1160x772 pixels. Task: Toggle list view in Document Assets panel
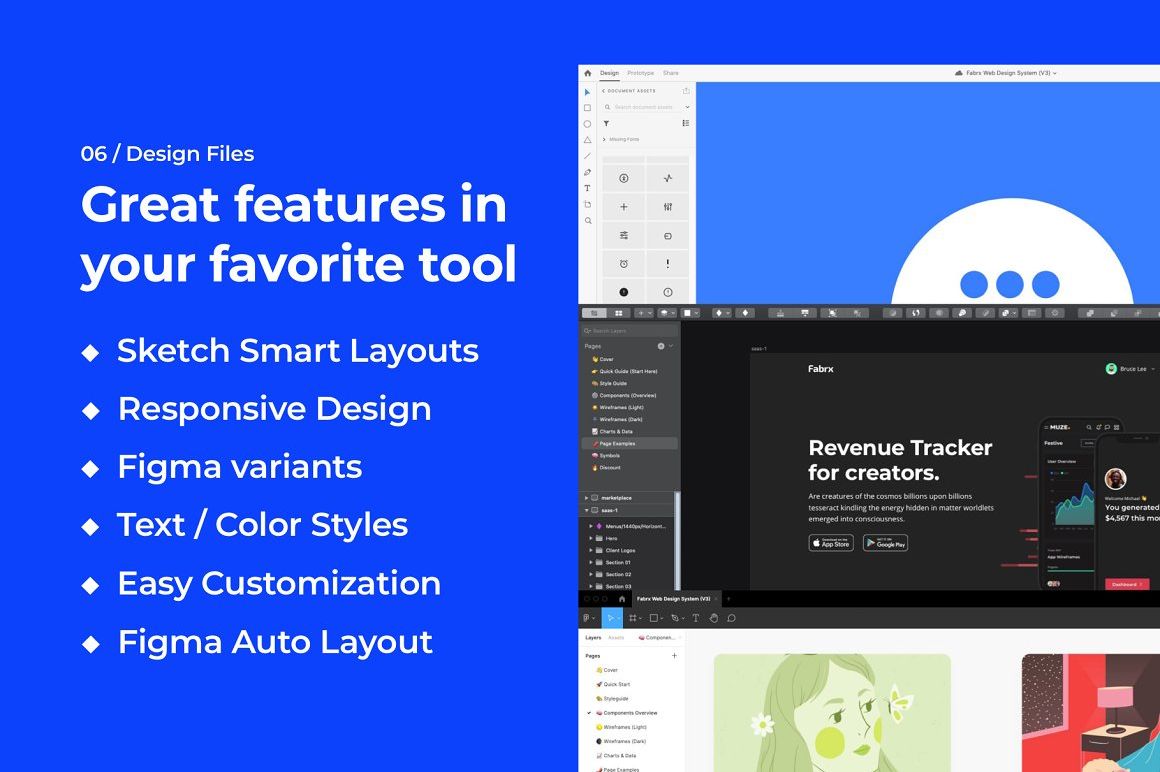coord(686,123)
